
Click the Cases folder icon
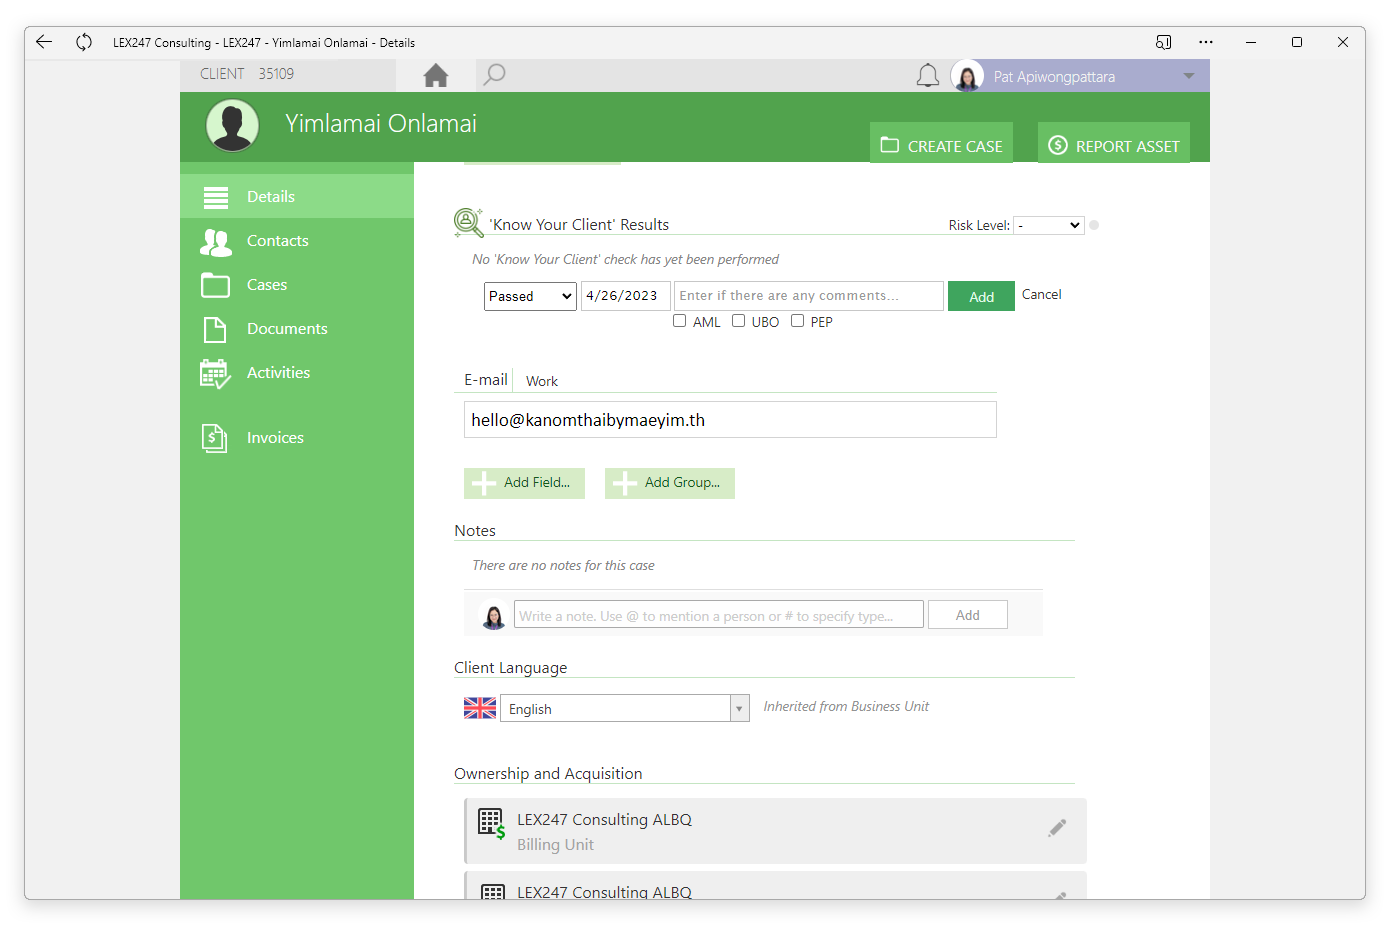(x=215, y=285)
